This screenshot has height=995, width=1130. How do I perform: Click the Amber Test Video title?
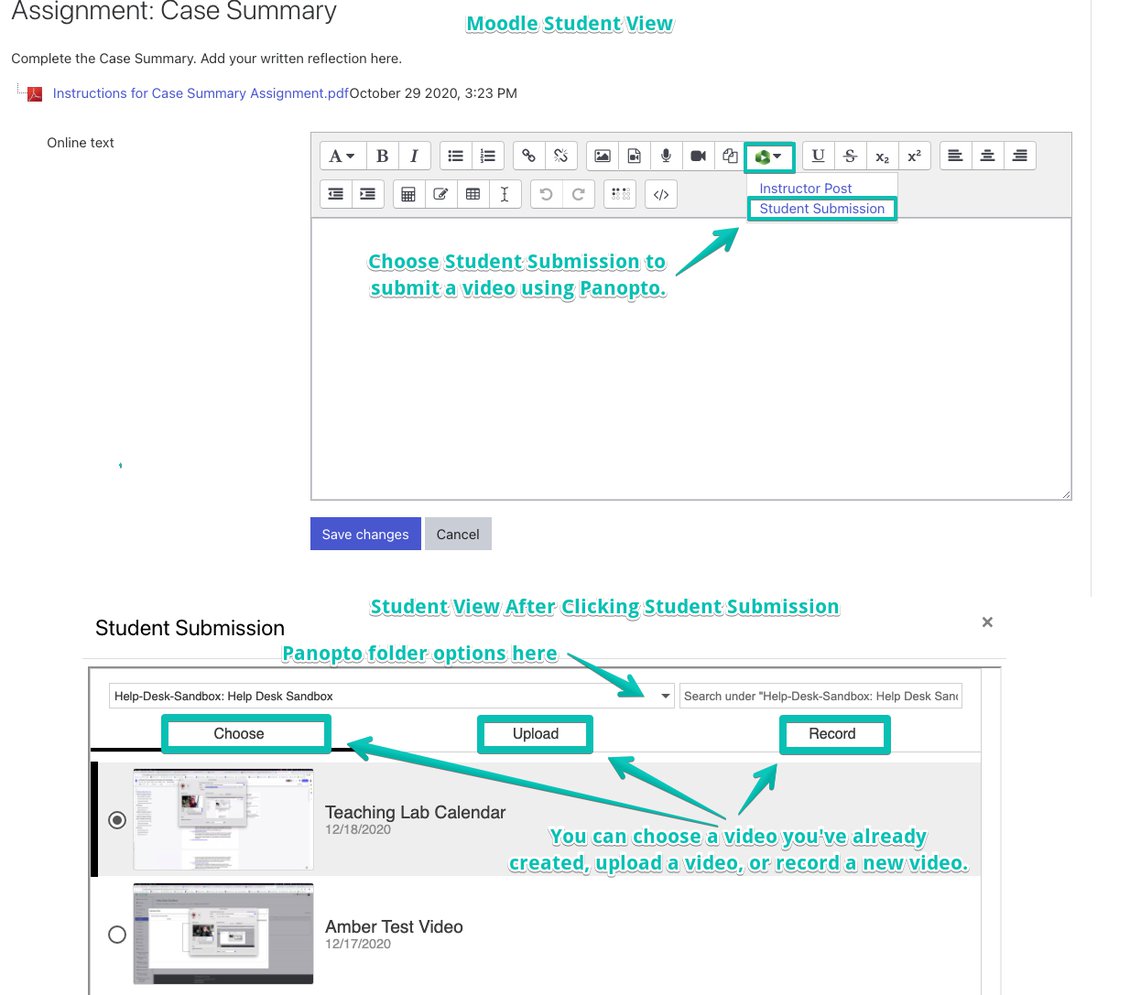(x=394, y=927)
